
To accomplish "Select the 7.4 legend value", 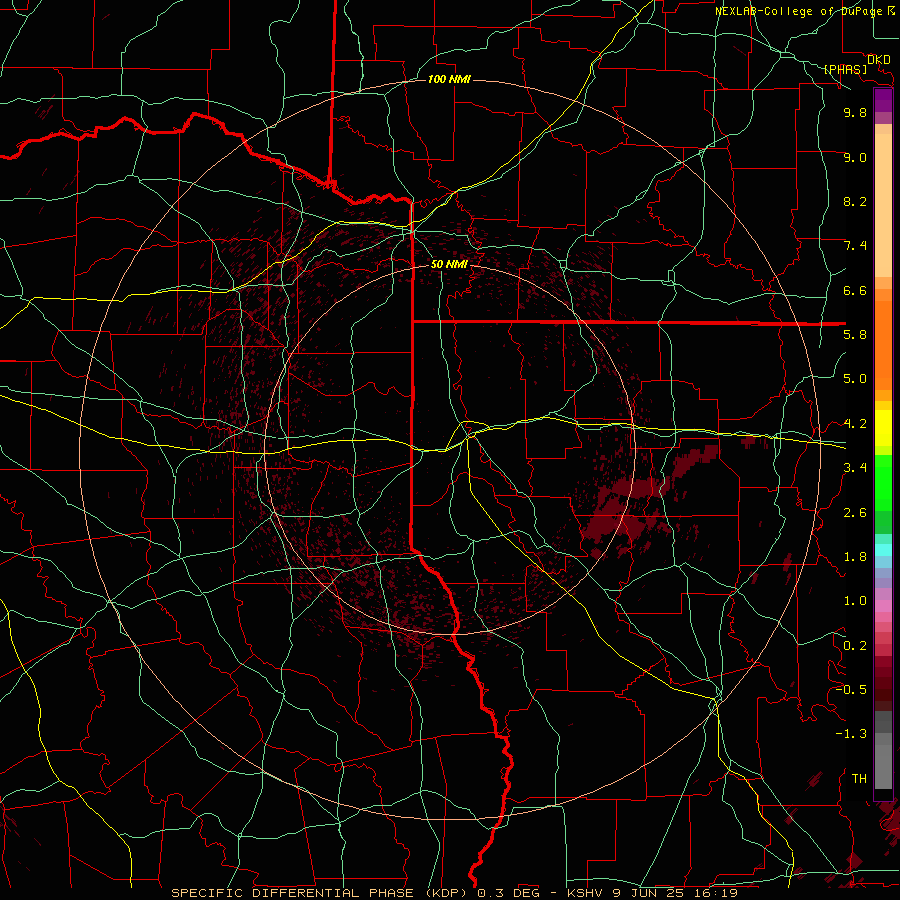I will click(x=855, y=246).
